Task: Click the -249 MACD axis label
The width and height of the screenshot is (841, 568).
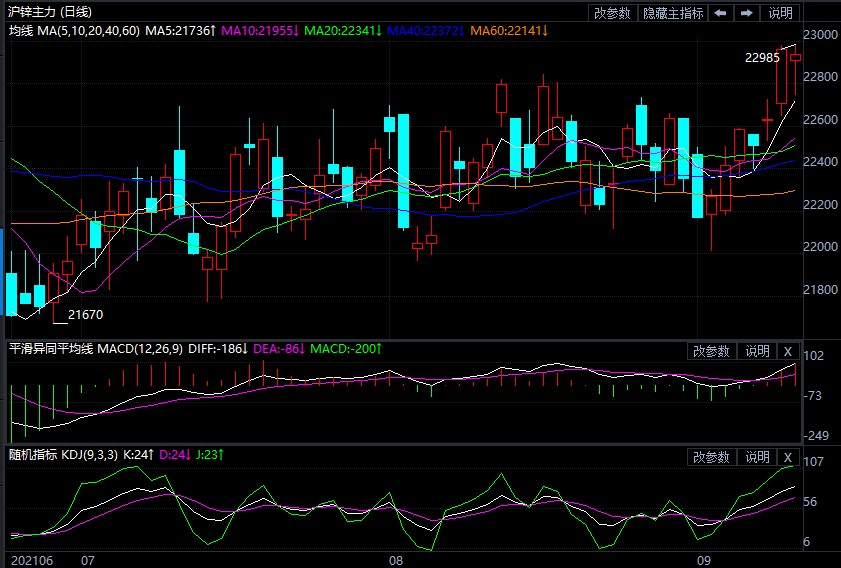Action: (x=816, y=436)
